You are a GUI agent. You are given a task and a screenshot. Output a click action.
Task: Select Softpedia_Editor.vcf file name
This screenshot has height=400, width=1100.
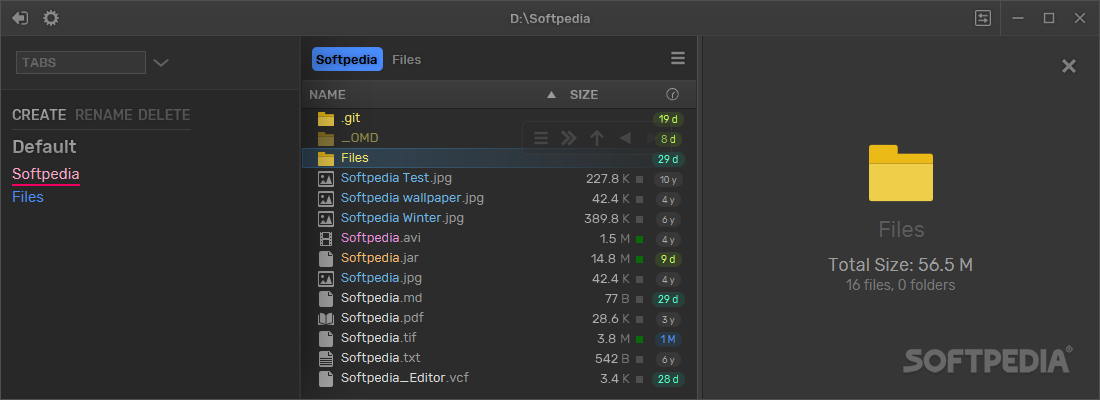[405, 378]
